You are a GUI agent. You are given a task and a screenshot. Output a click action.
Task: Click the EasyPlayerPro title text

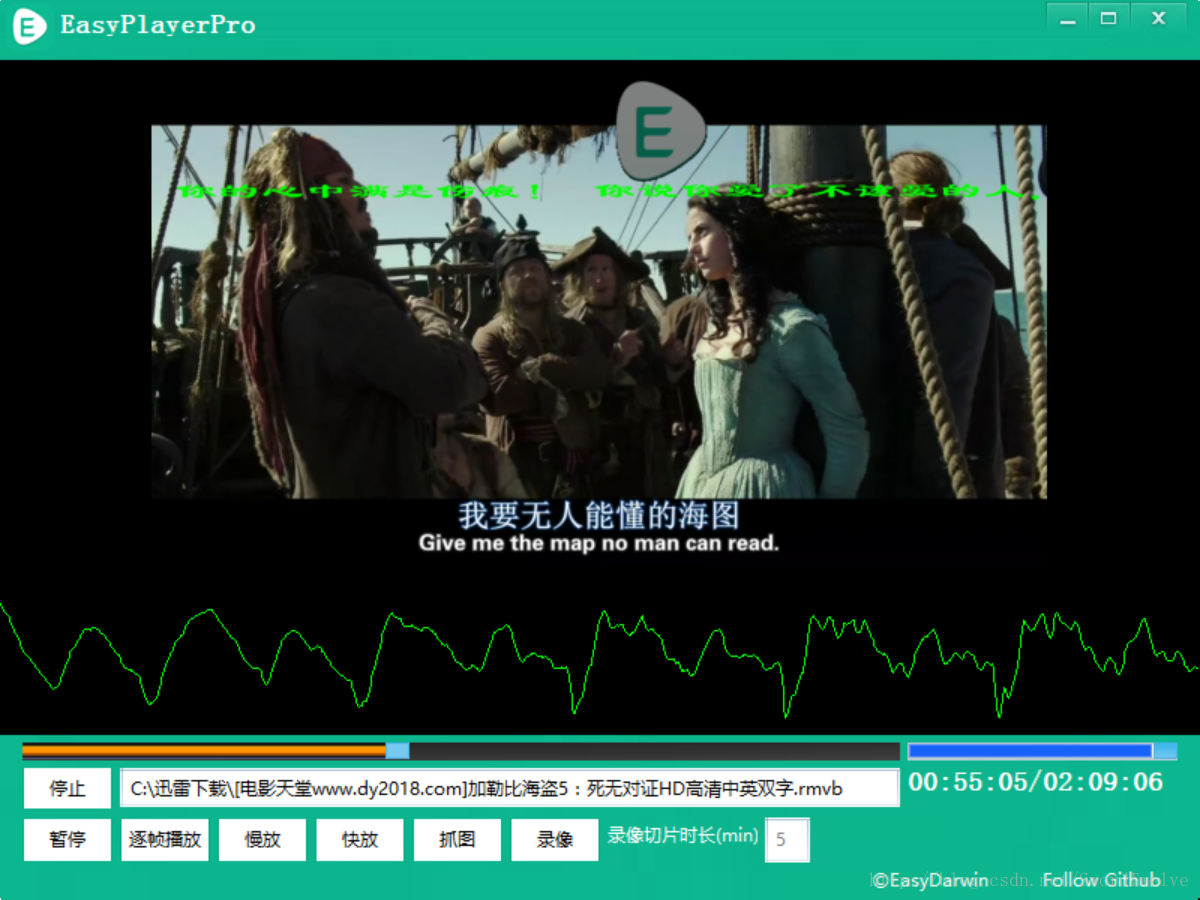tap(157, 25)
